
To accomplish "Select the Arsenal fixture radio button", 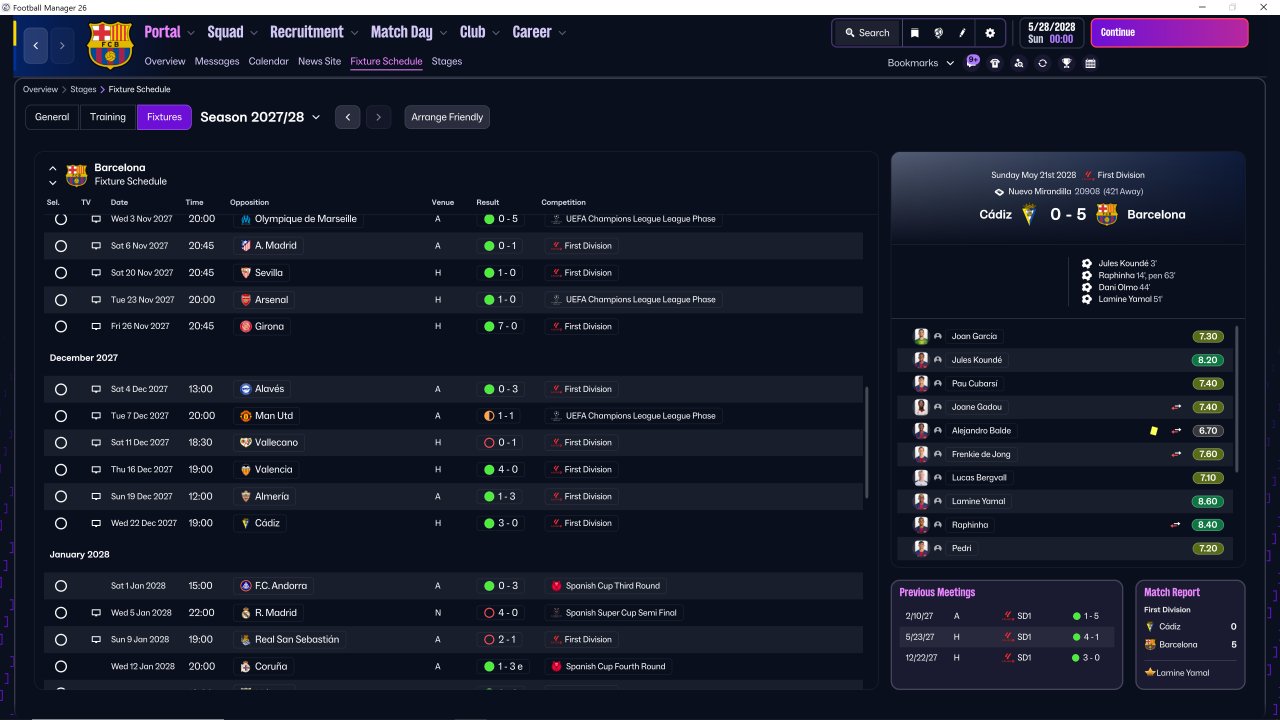I will pos(61,299).
